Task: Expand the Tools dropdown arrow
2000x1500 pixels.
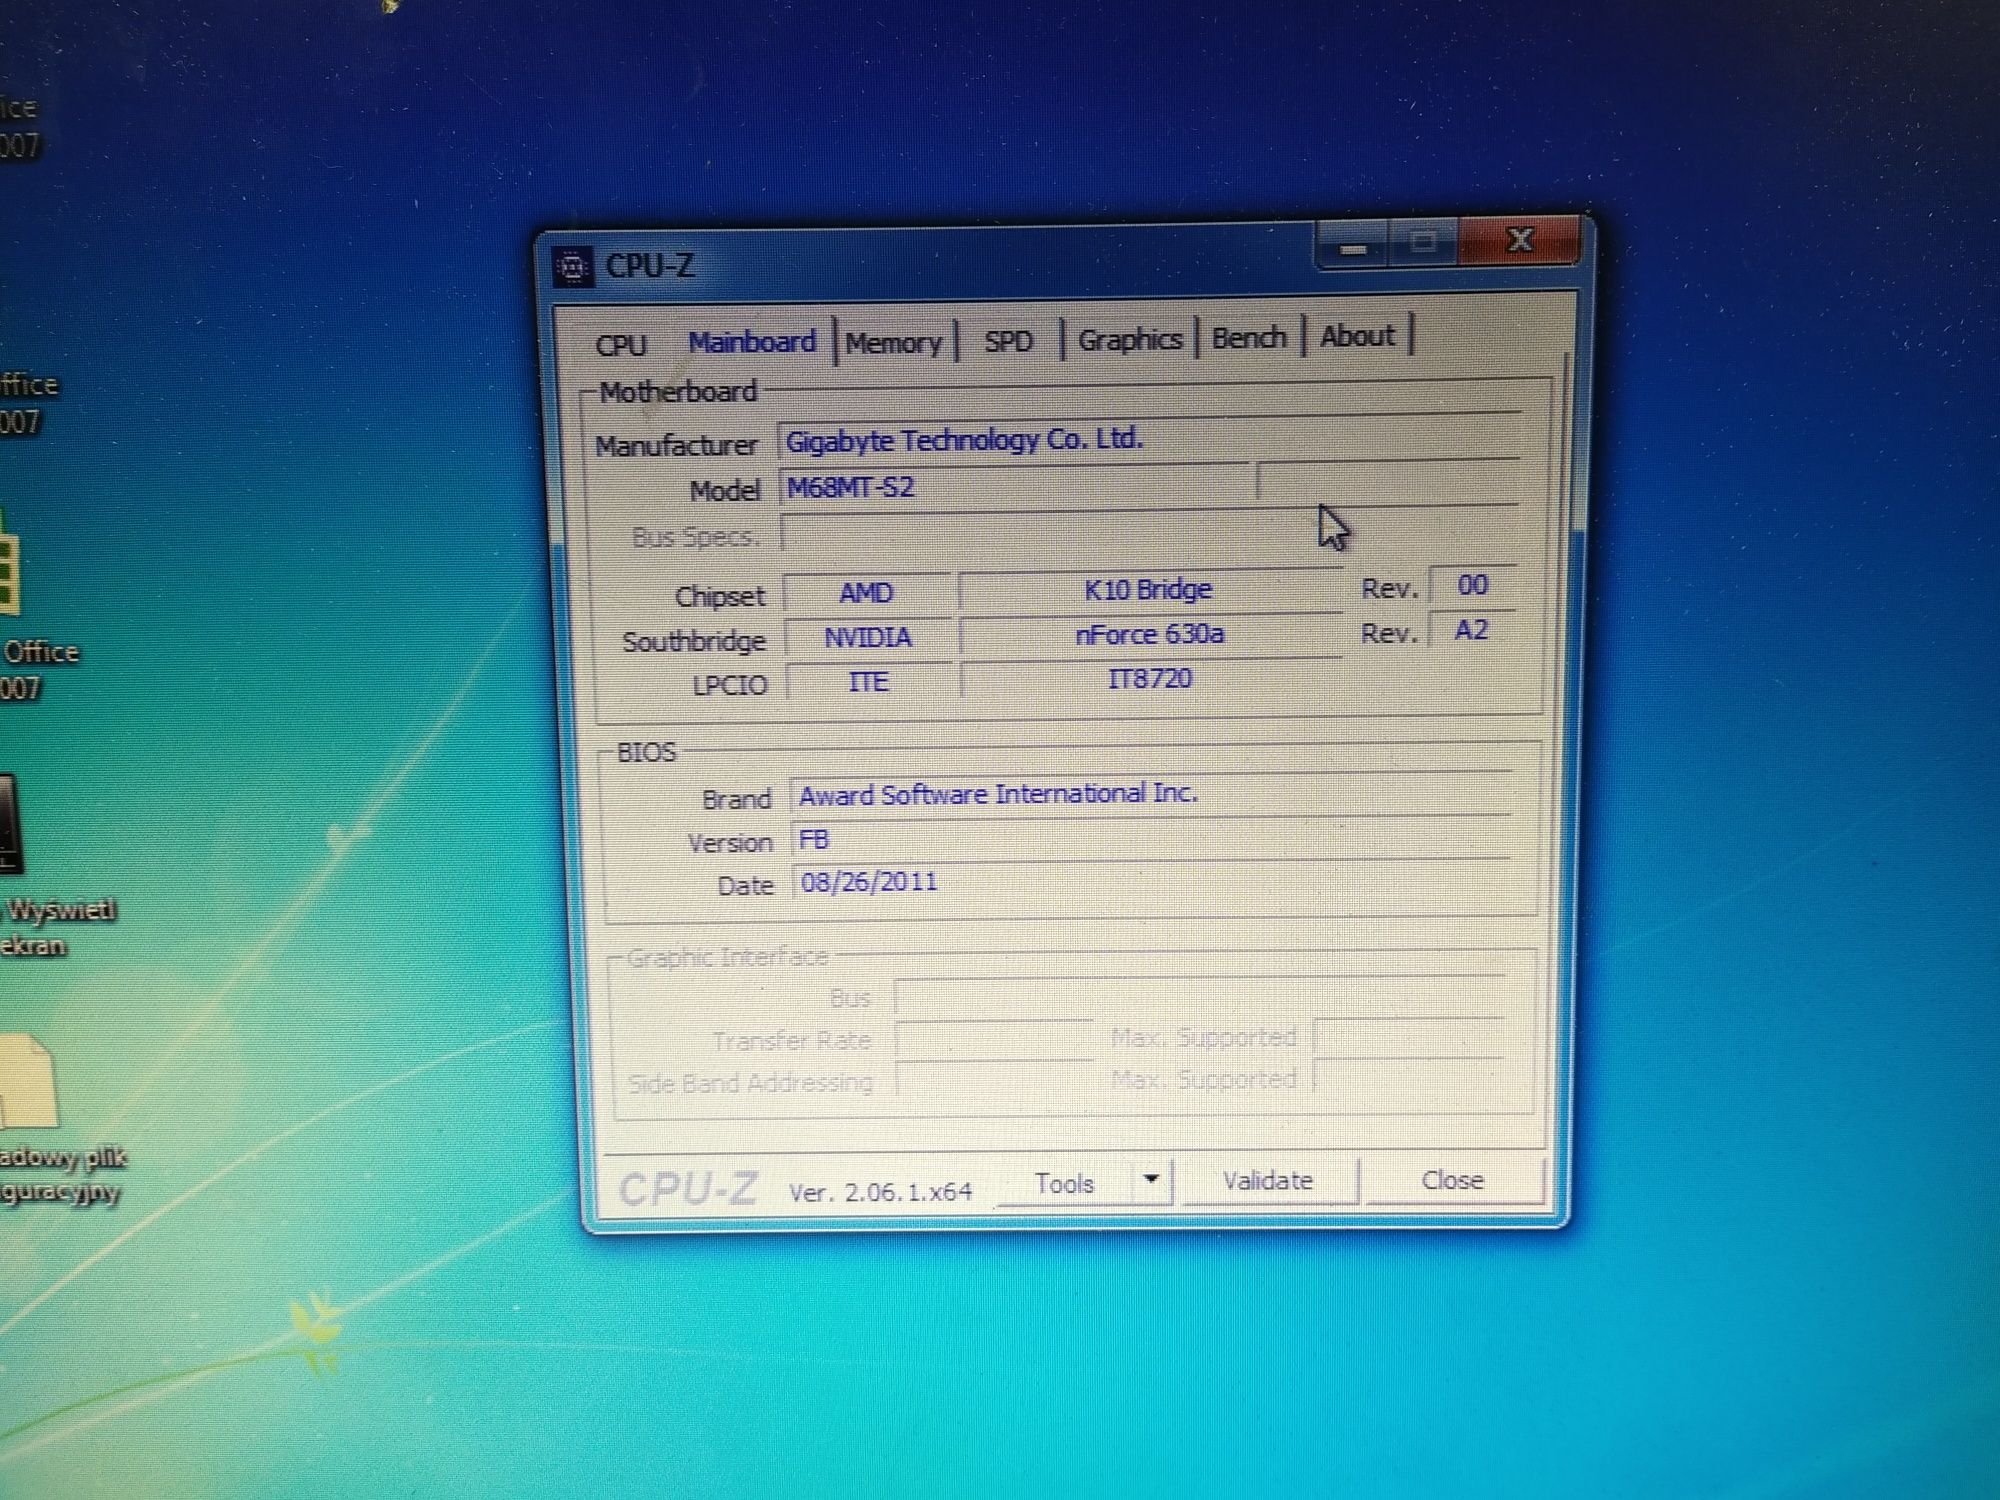Action: coord(1151,1180)
